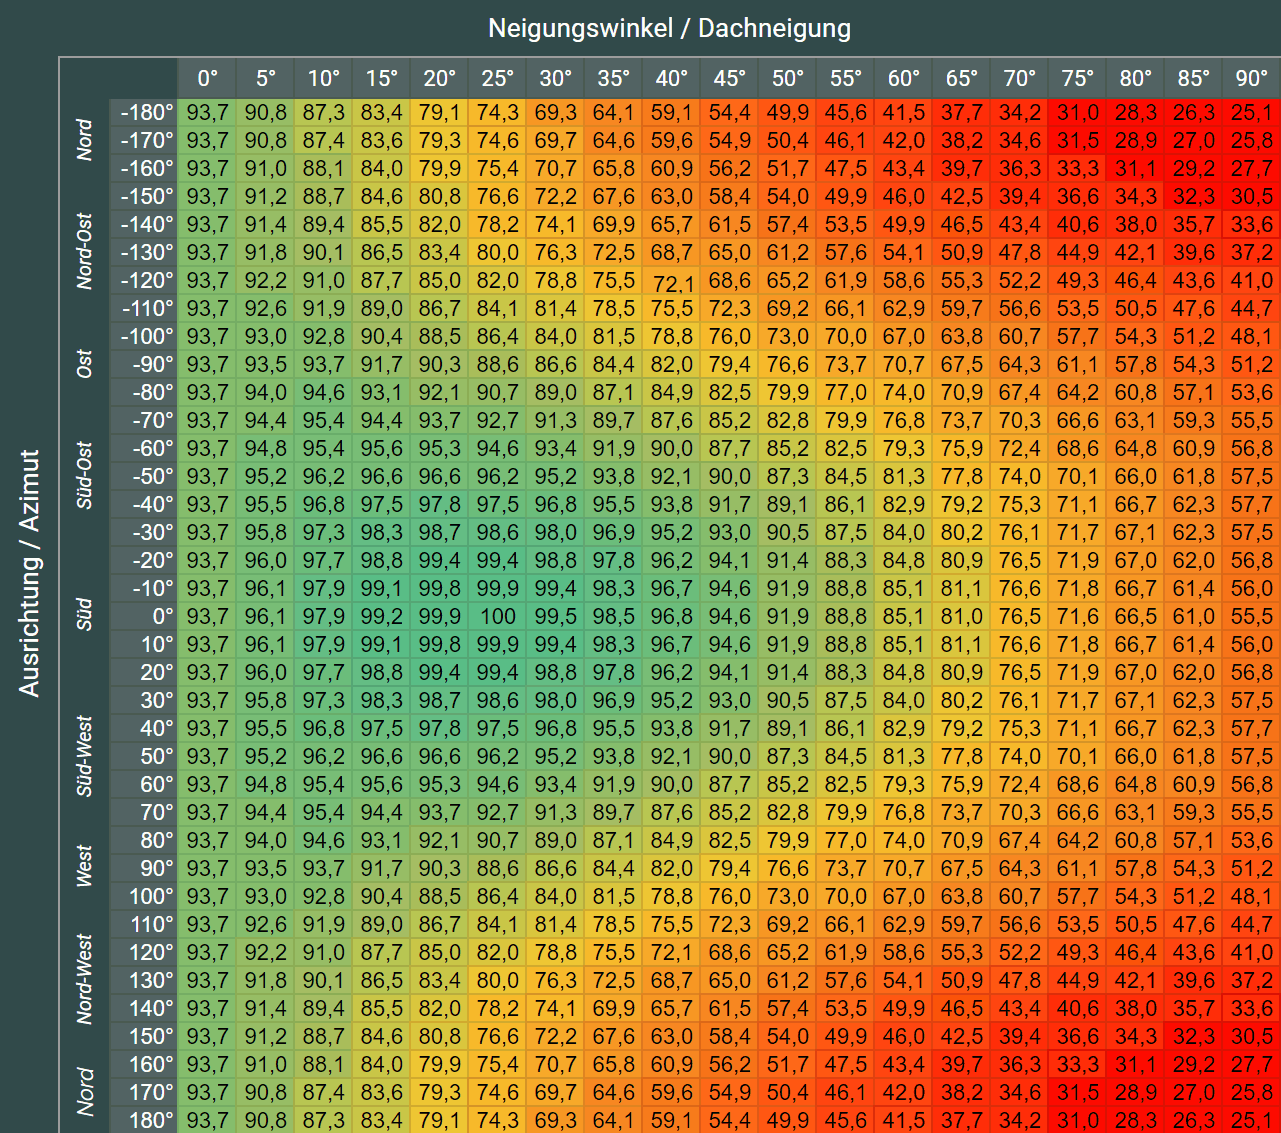1281x1133 pixels.
Task: Click the 'Neigungswinkel / Dachneigung' heading
Action: (669, 28)
